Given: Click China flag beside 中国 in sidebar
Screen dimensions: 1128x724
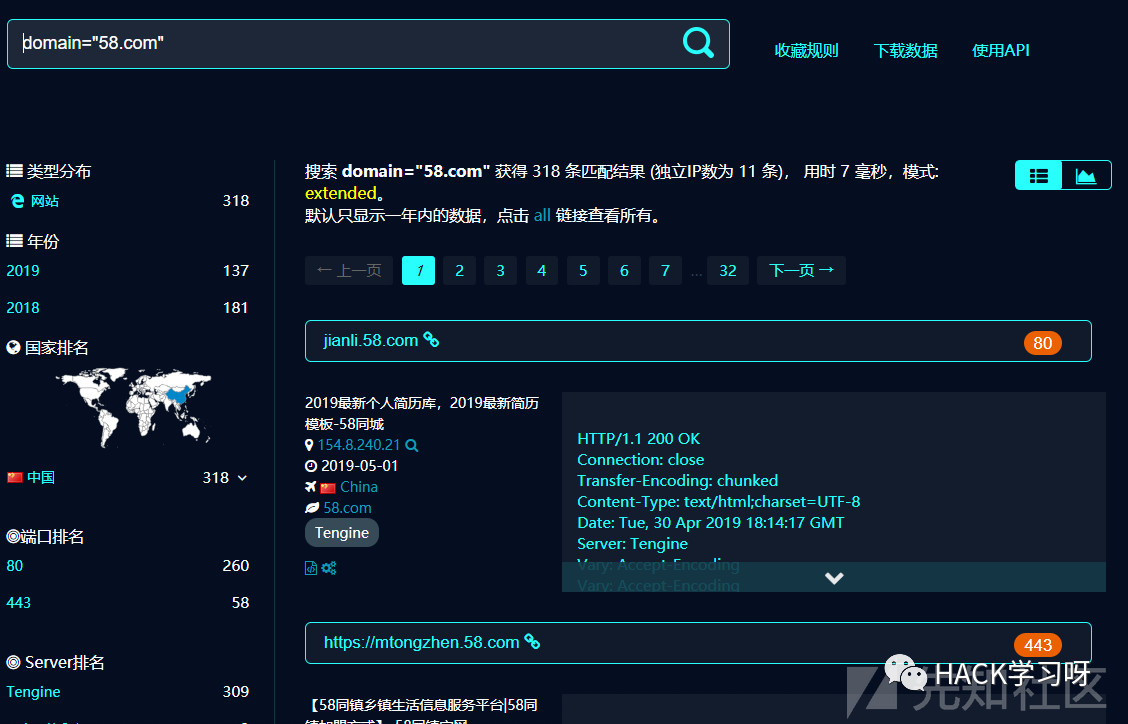Looking at the screenshot, I should 14,477.
